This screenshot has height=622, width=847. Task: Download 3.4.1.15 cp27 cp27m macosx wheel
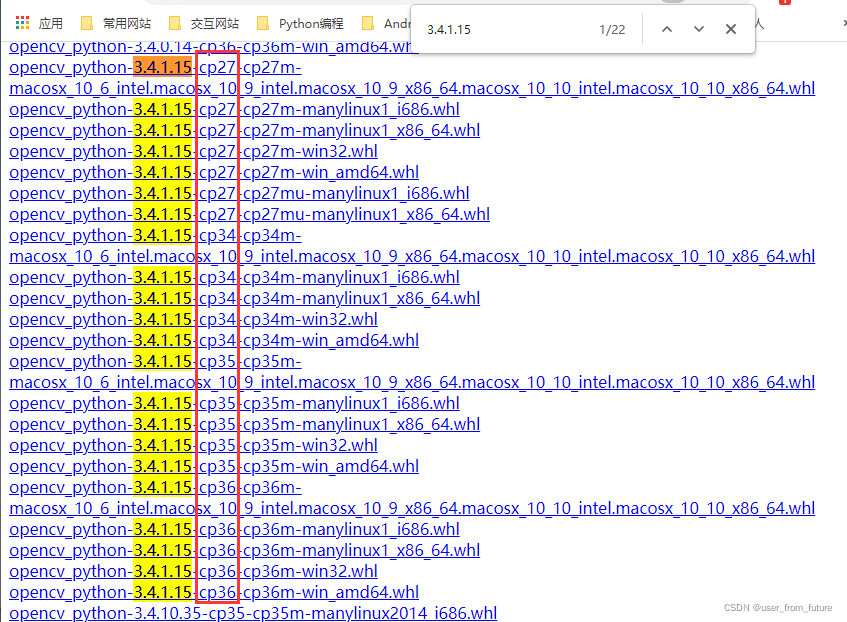click(x=412, y=78)
